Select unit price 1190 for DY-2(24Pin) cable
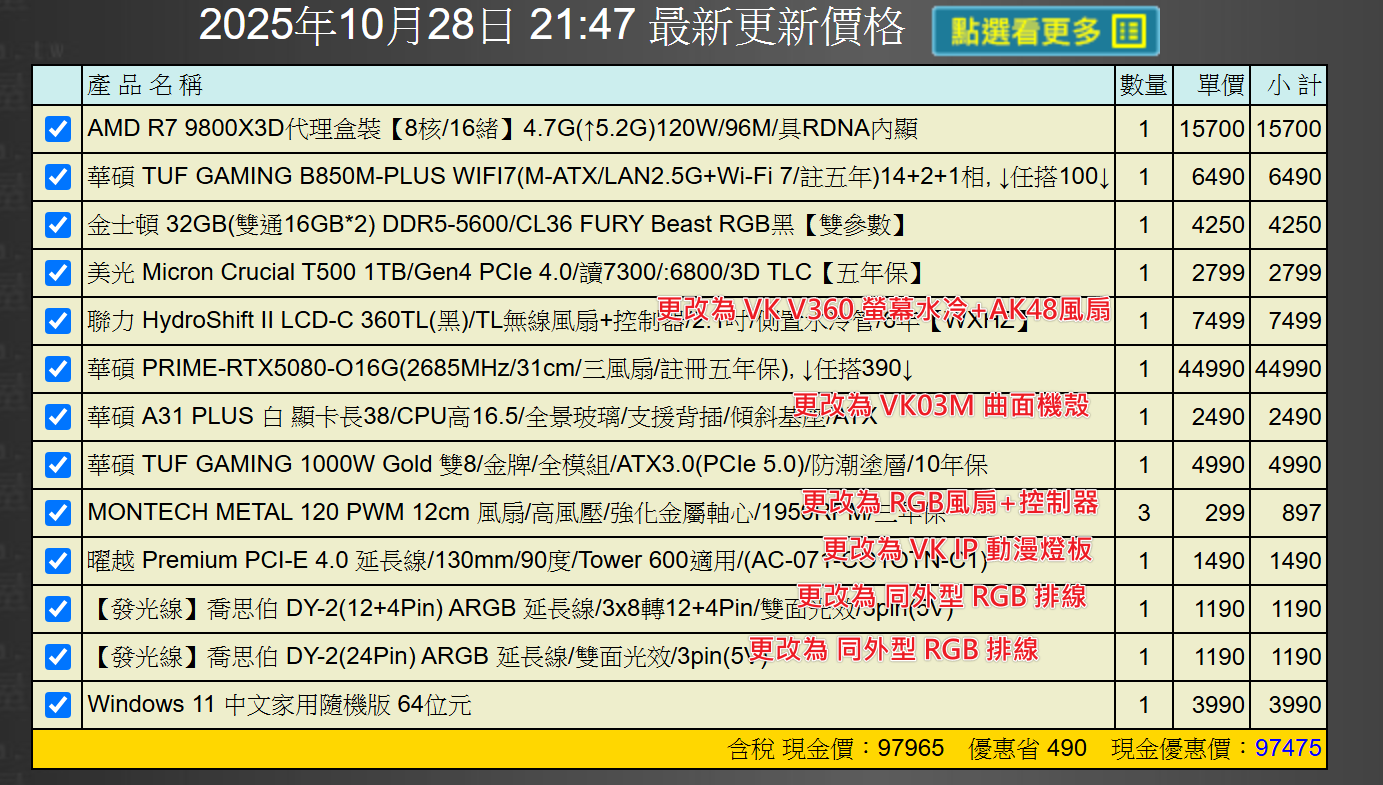 click(1218, 658)
